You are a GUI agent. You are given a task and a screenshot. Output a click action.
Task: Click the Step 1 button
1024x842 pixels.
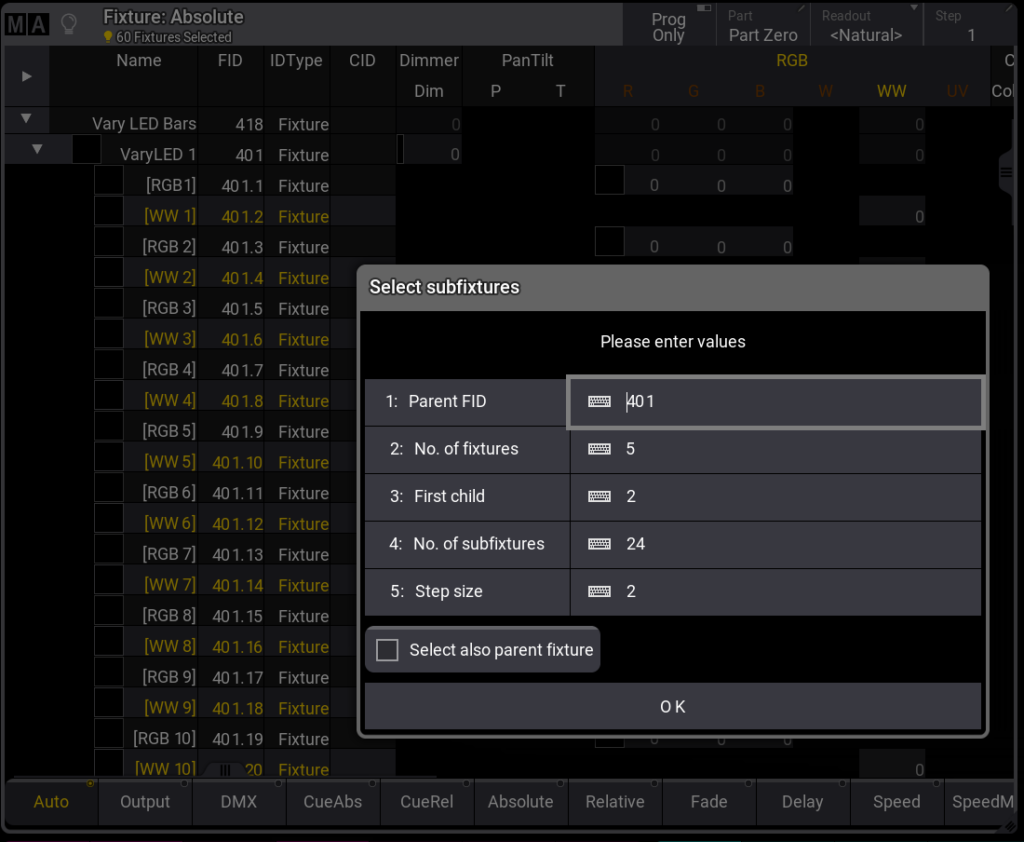pyautogui.click(x=970, y=26)
